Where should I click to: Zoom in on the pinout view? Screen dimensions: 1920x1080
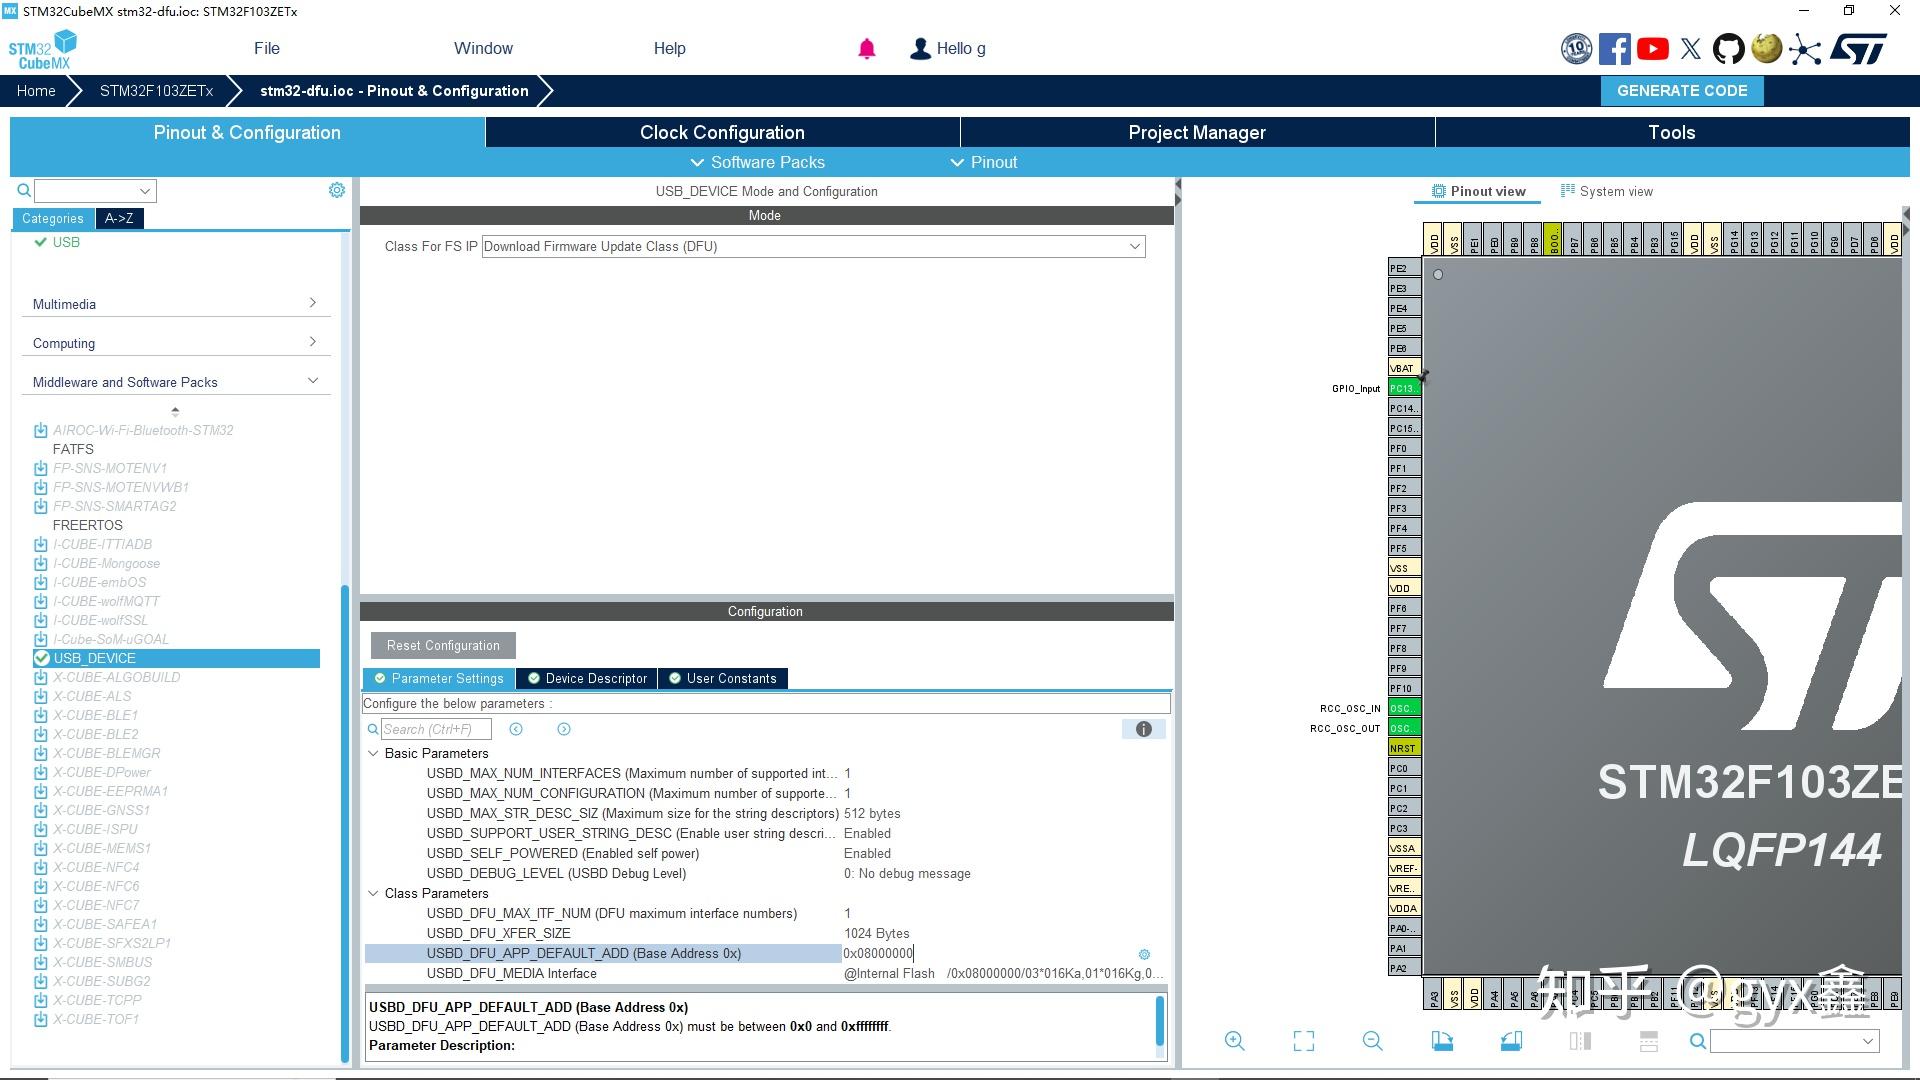1234,1041
